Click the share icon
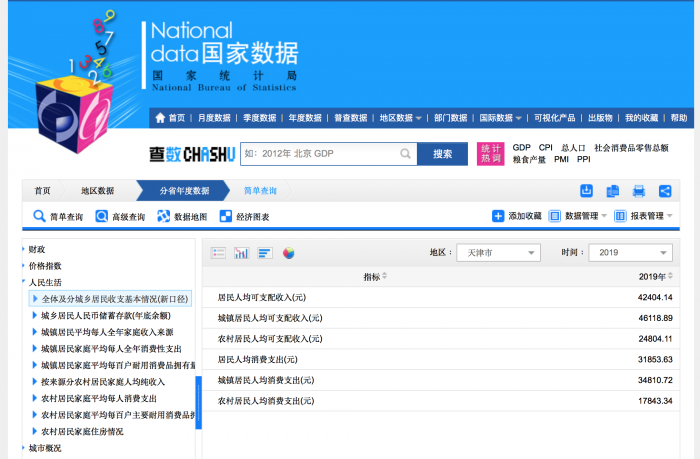Screen dimensions: 700x459 (x=665, y=191)
